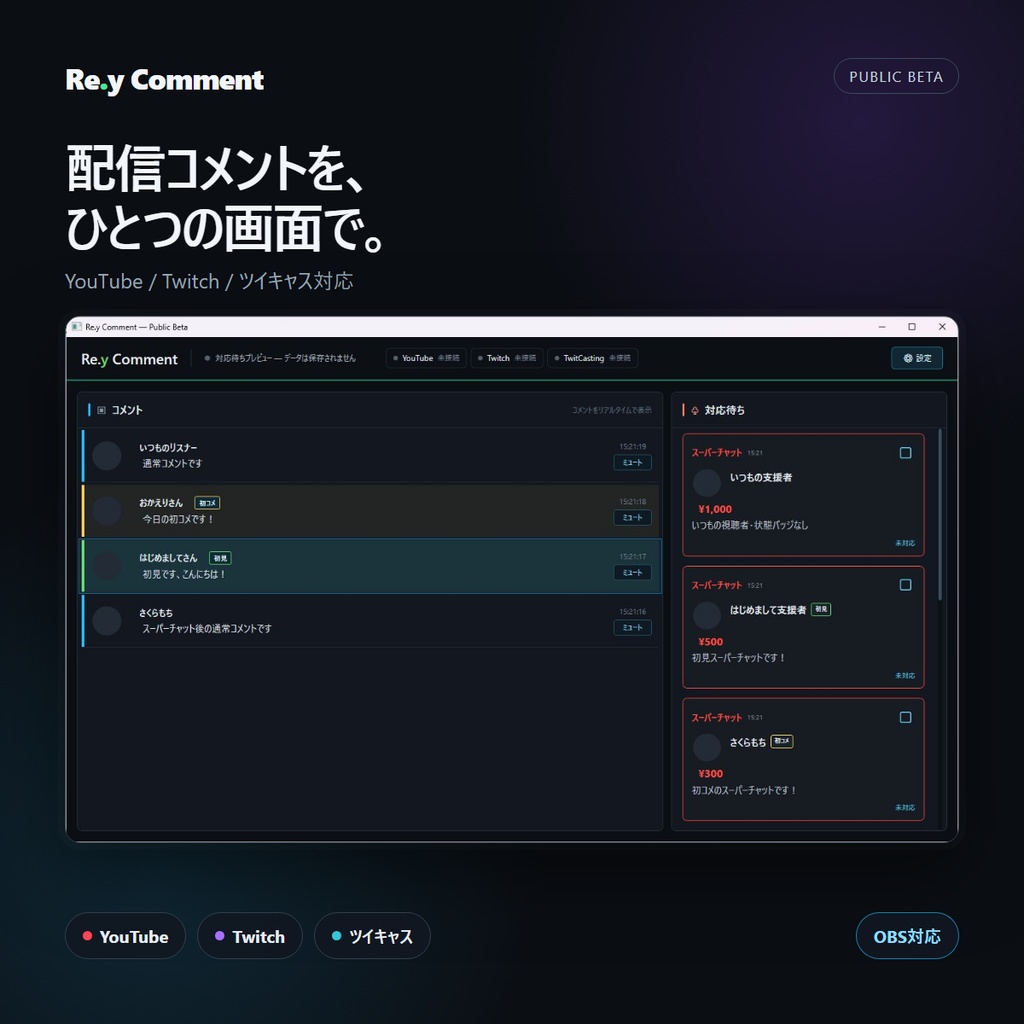The image size is (1024, 1024).
Task: Click the 未対応 status in the ¥1,000 card
Action: tap(904, 543)
